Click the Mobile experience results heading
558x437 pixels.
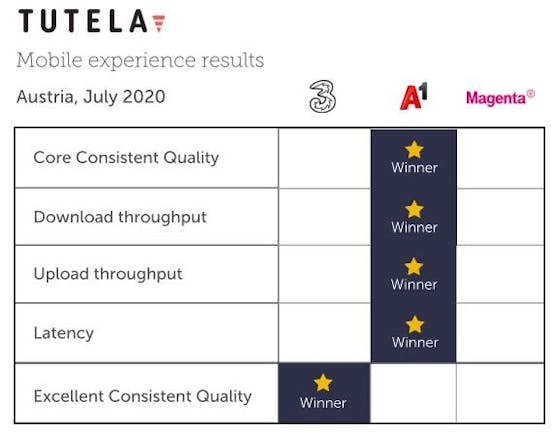point(140,60)
